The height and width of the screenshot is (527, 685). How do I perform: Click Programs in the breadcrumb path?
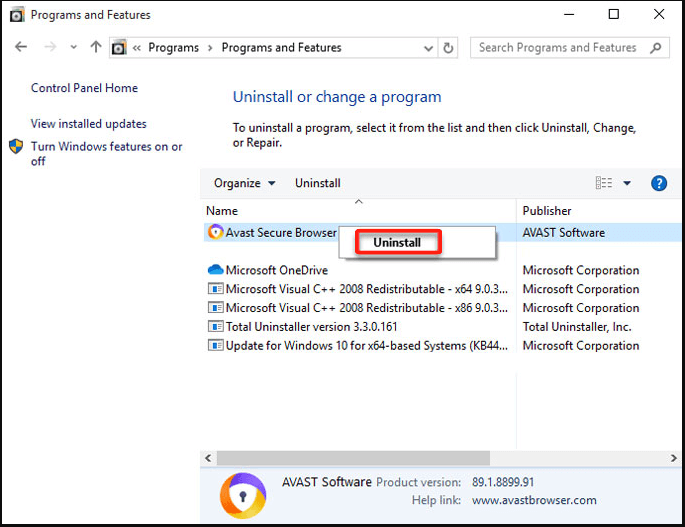173,47
